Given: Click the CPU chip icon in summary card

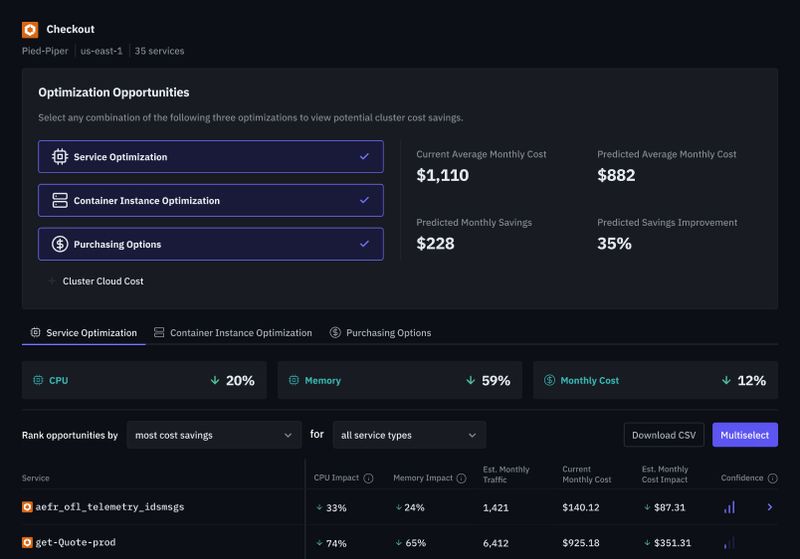Looking at the screenshot, I should point(39,381).
